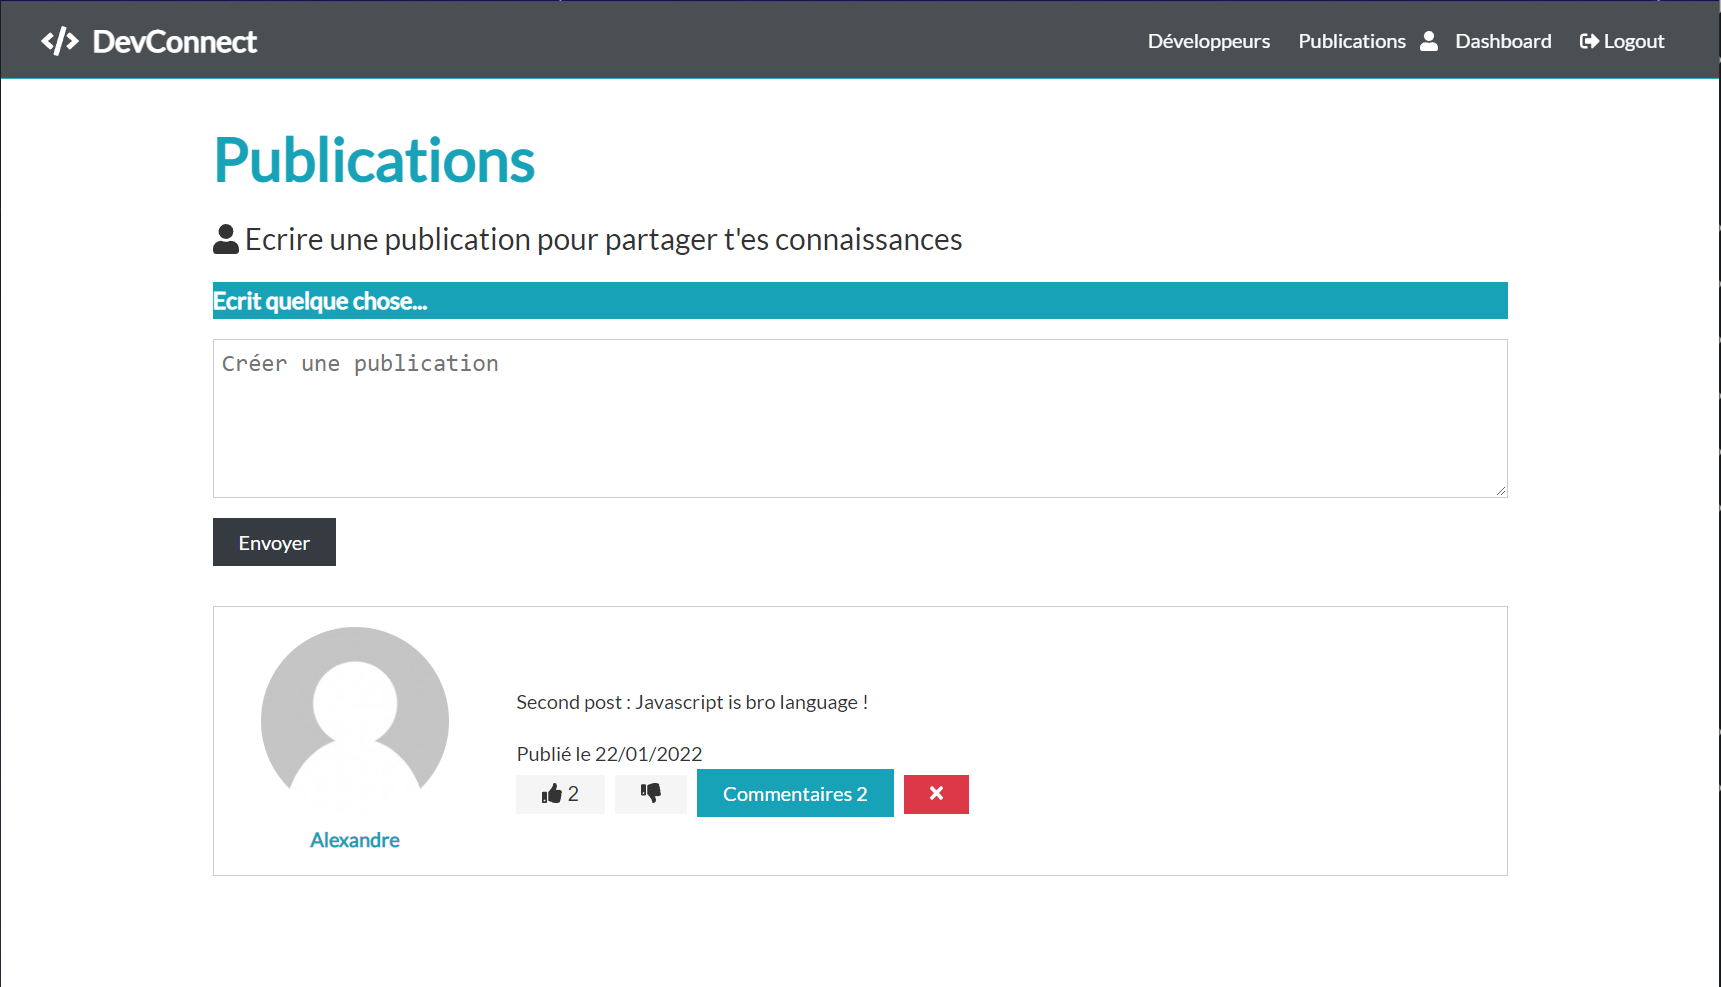Click the textarea resize handle corner

(x=1499, y=489)
